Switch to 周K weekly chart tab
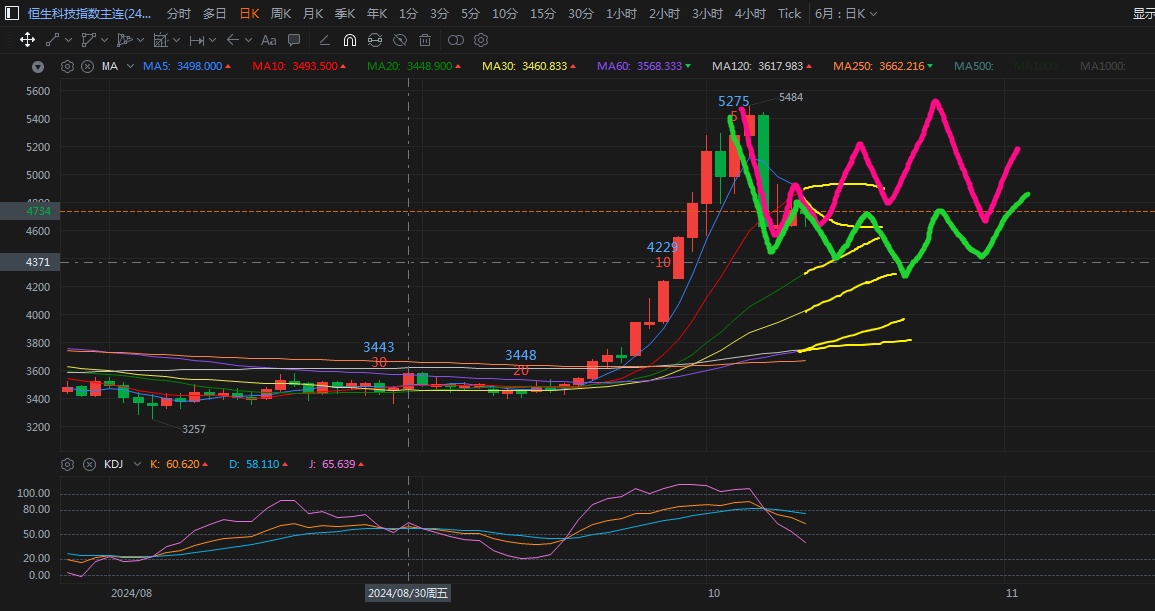This screenshot has width=1155, height=611. pyautogui.click(x=281, y=14)
